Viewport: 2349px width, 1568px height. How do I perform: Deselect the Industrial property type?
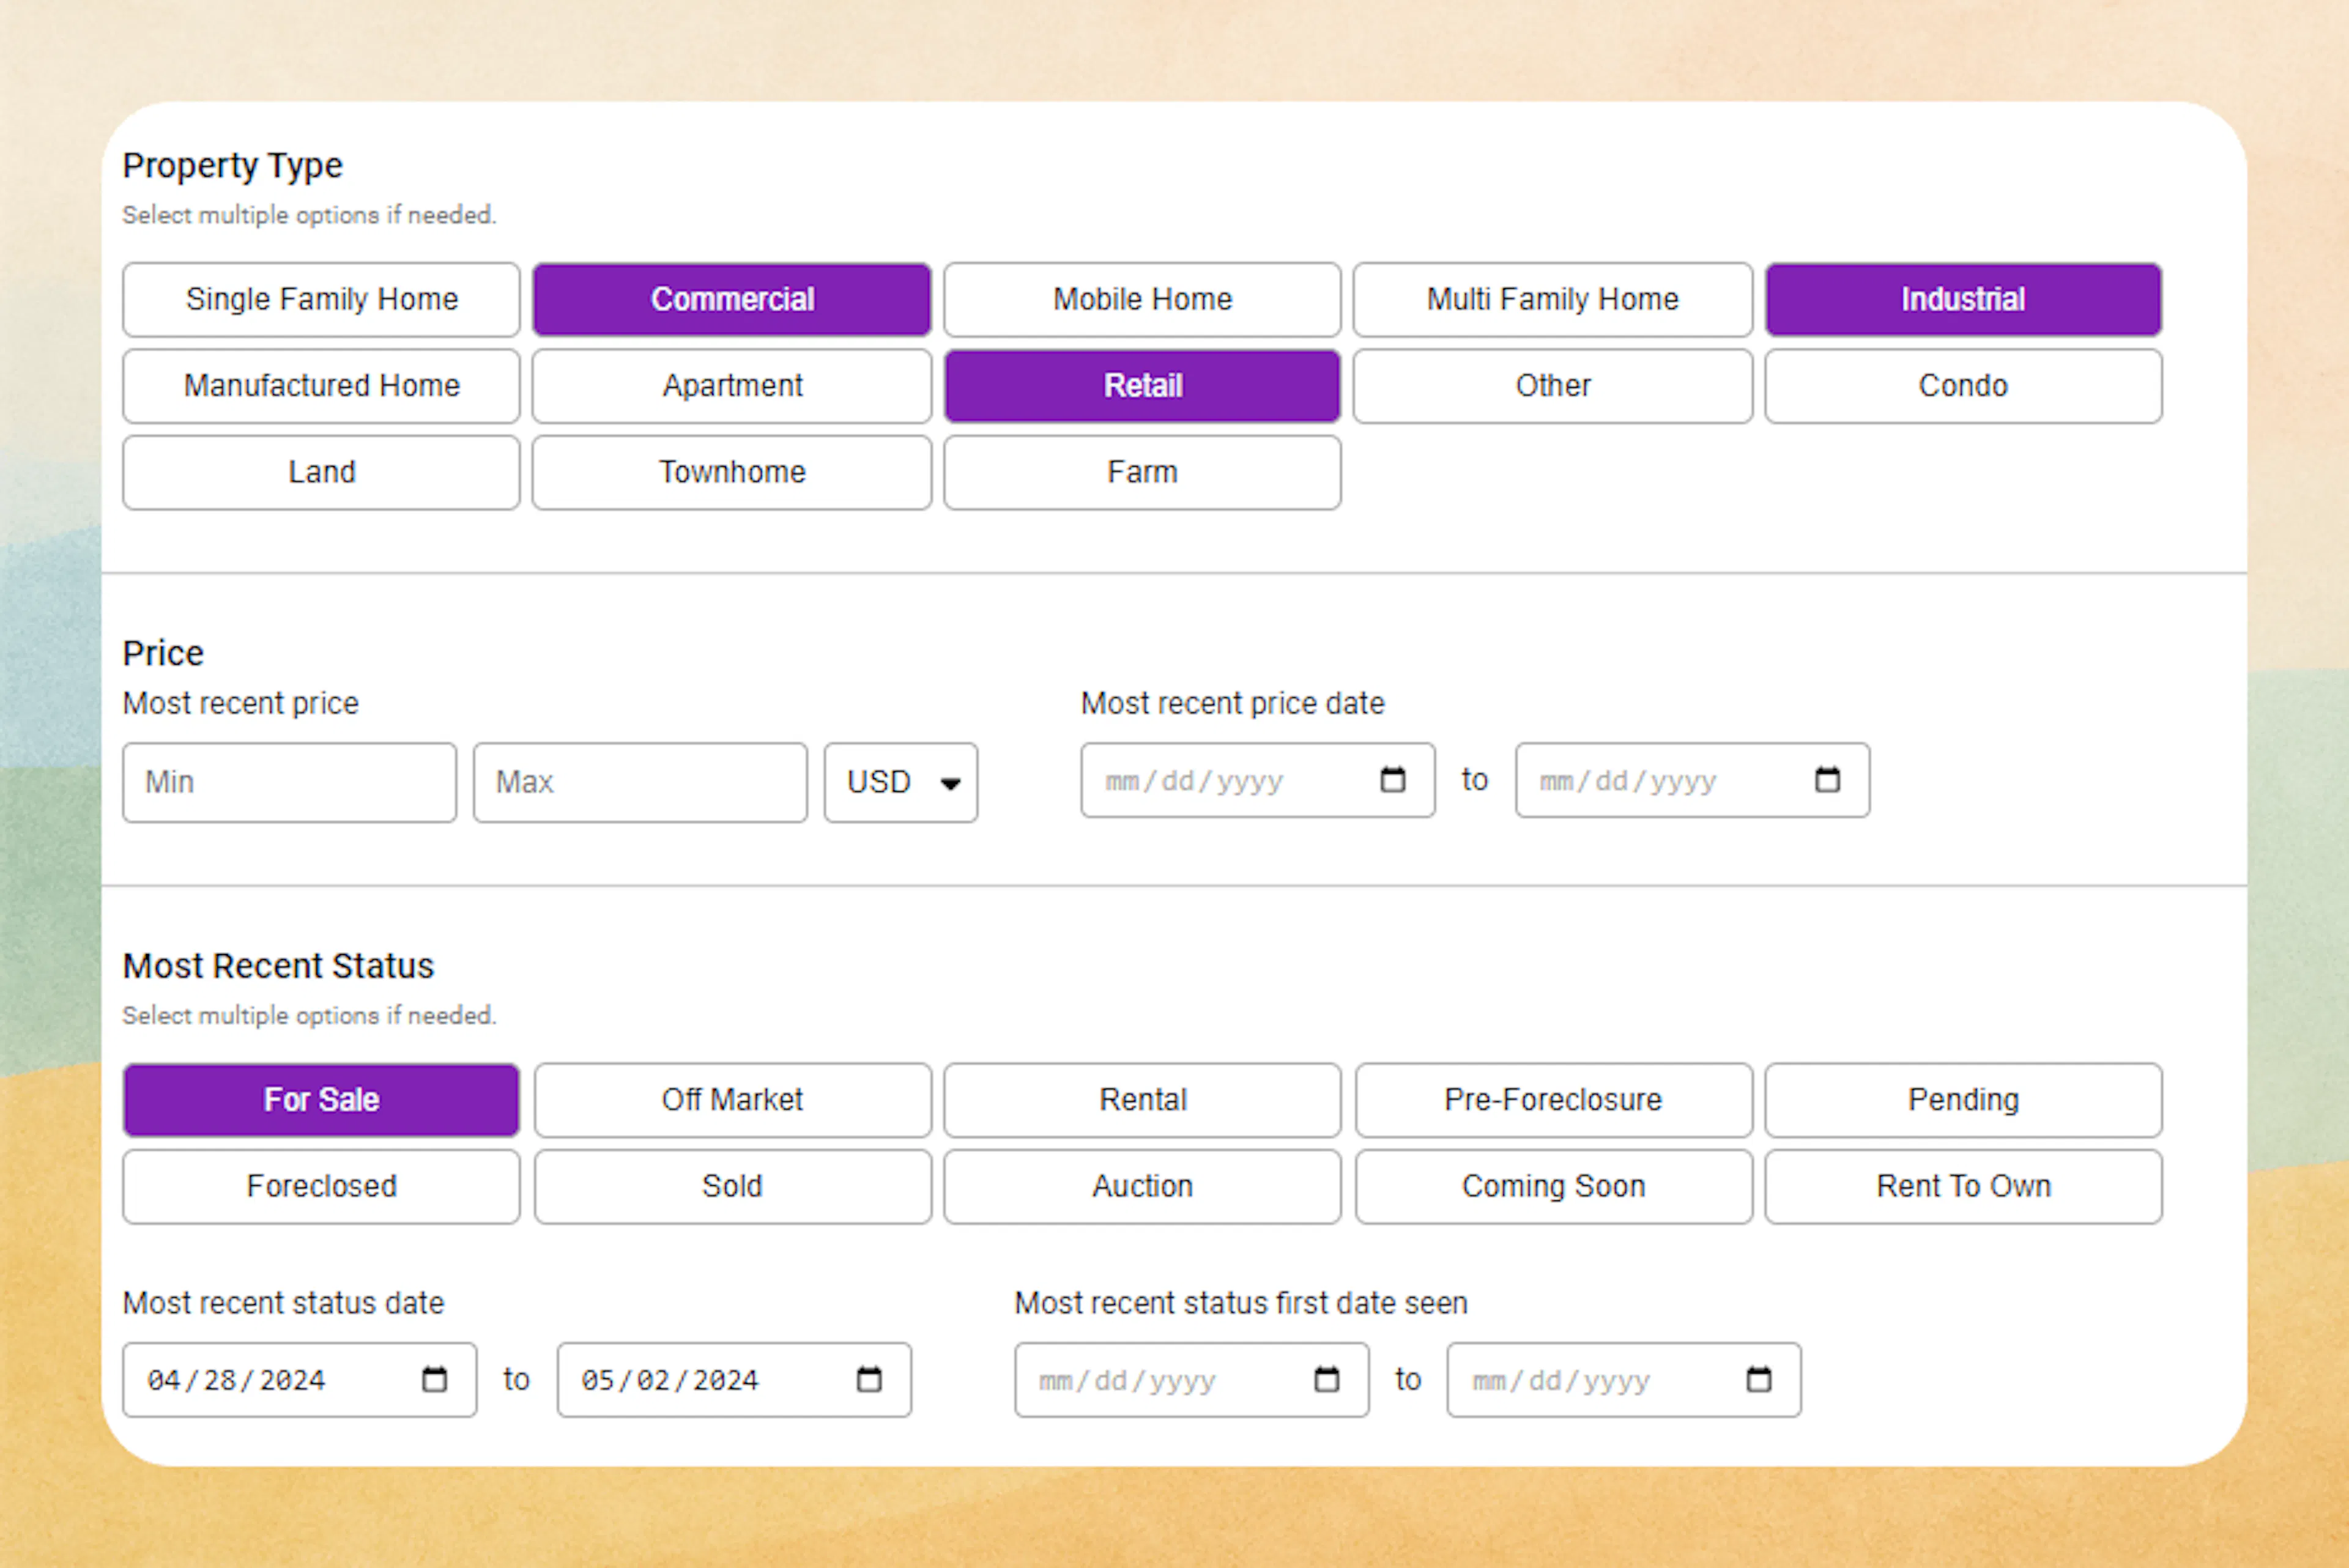(x=1962, y=299)
